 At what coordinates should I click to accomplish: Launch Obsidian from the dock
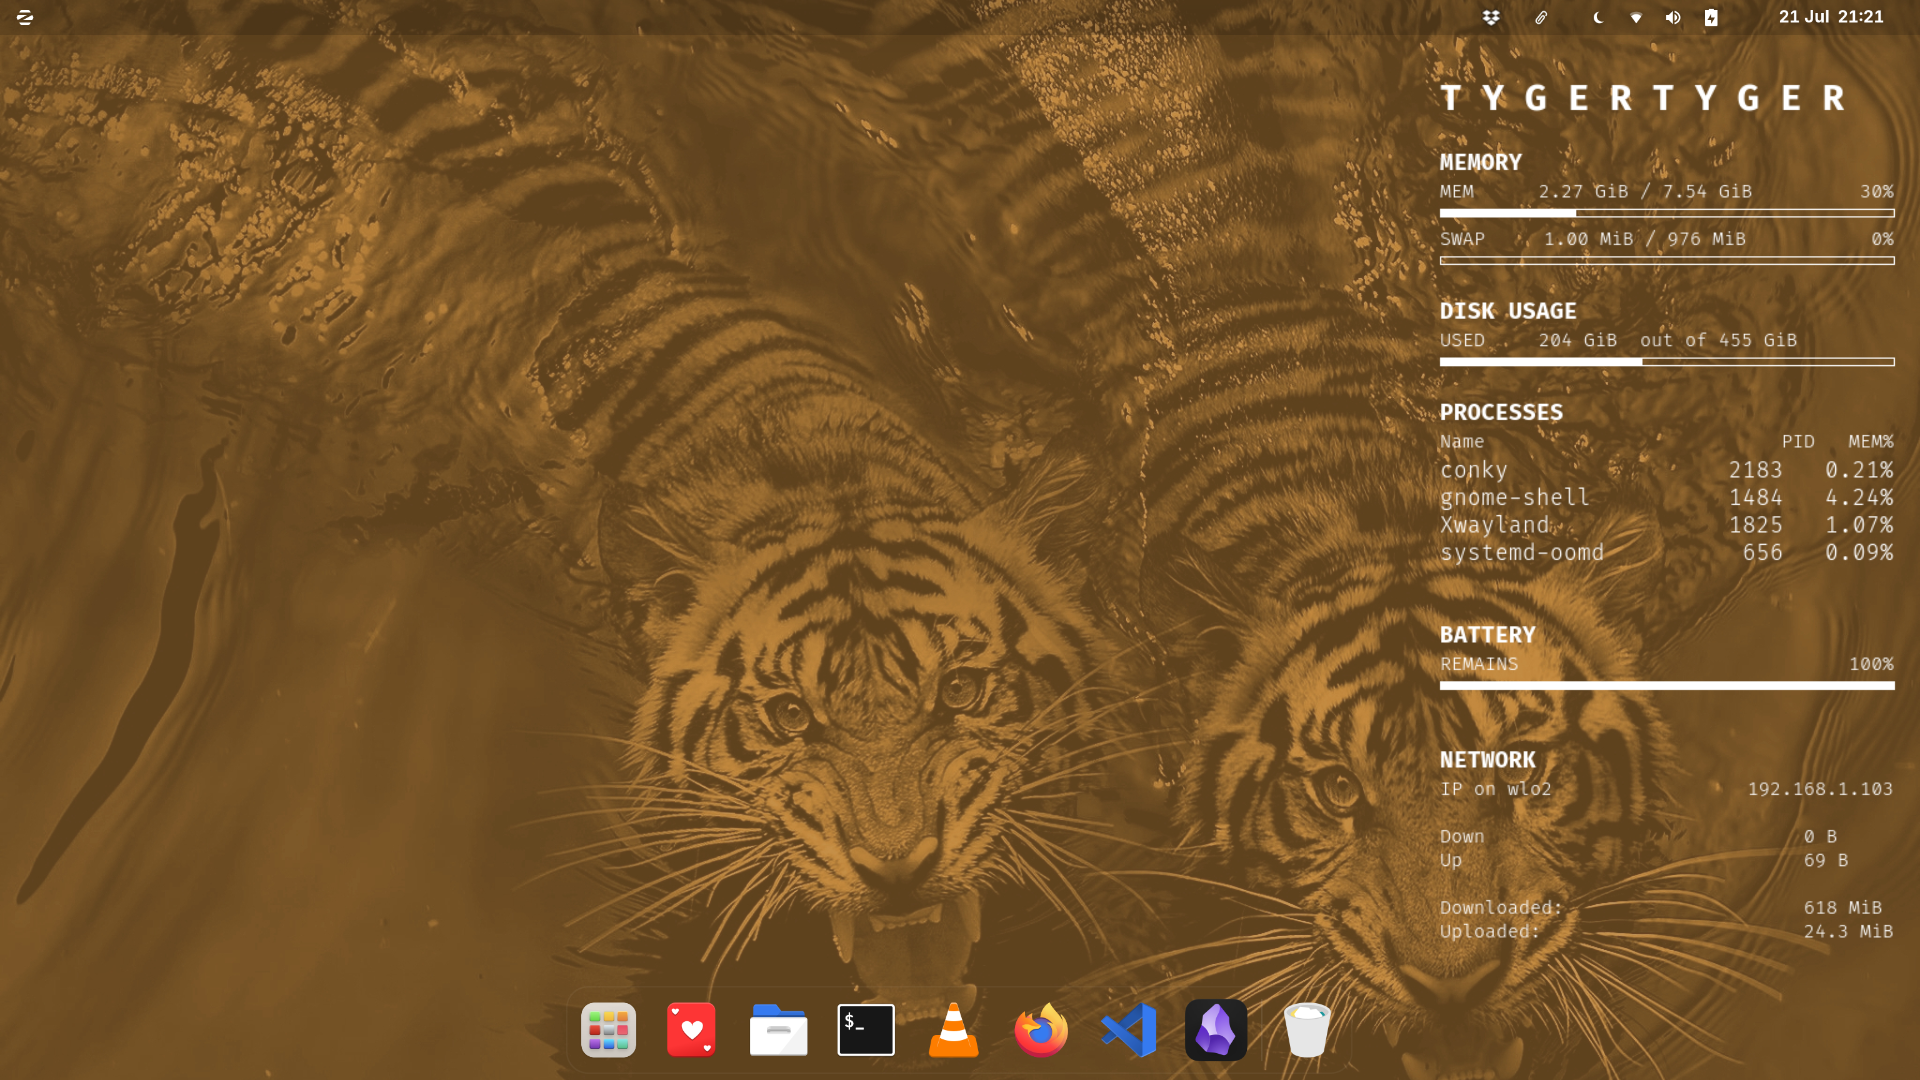(x=1216, y=1030)
